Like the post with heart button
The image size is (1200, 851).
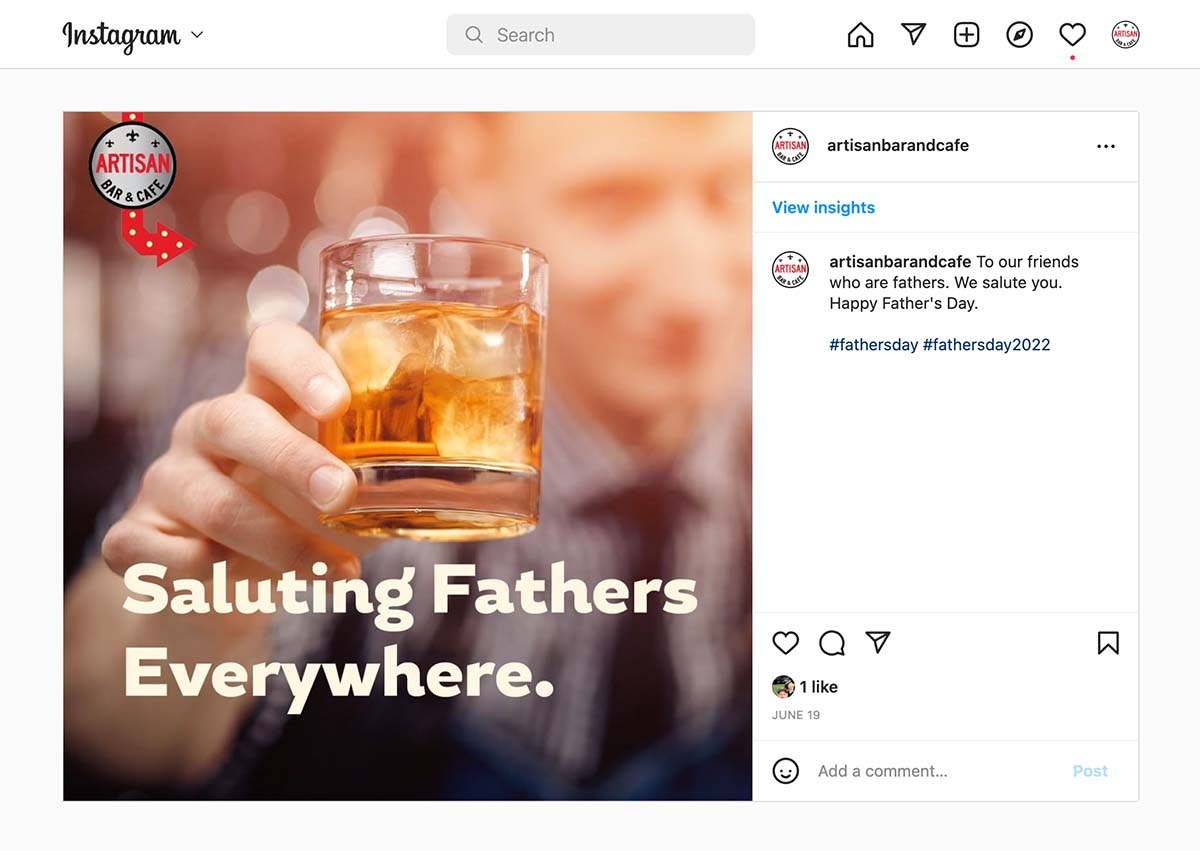(786, 642)
